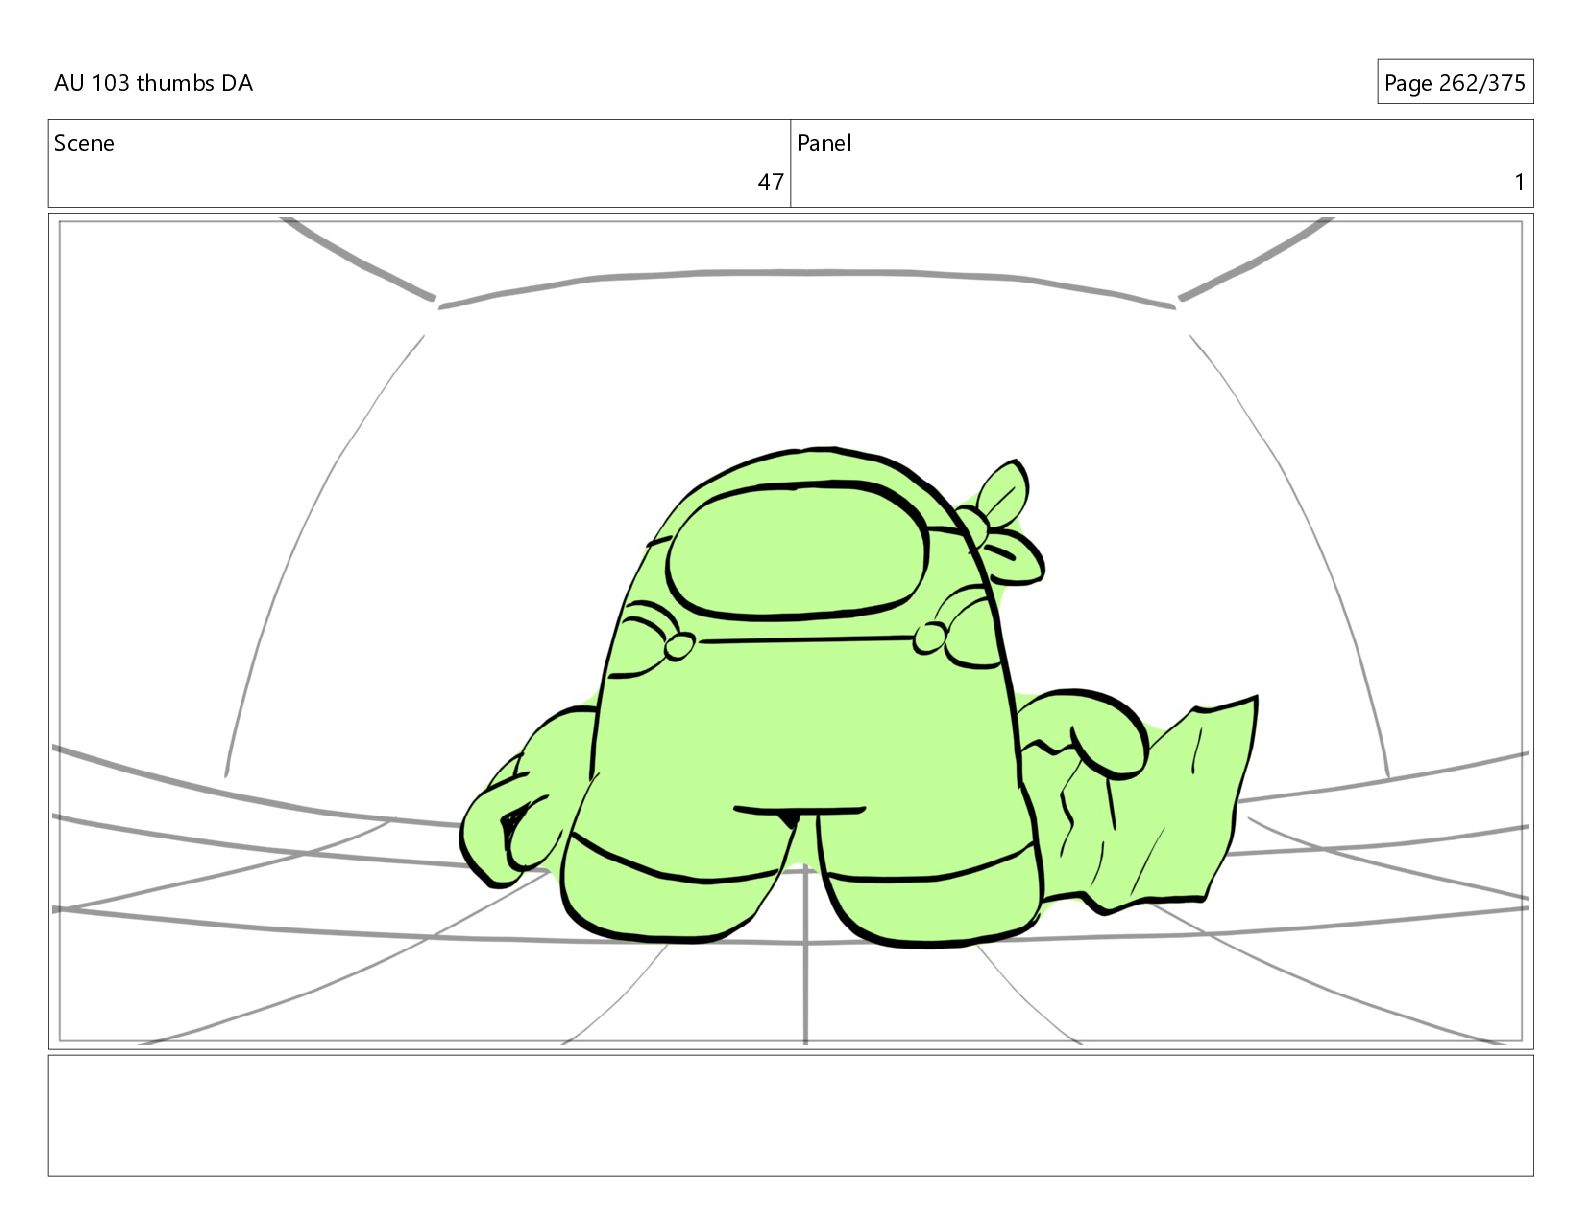The image size is (1584, 1224).
Task: Click the scene number '47'
Action: (x=770, y=182)
